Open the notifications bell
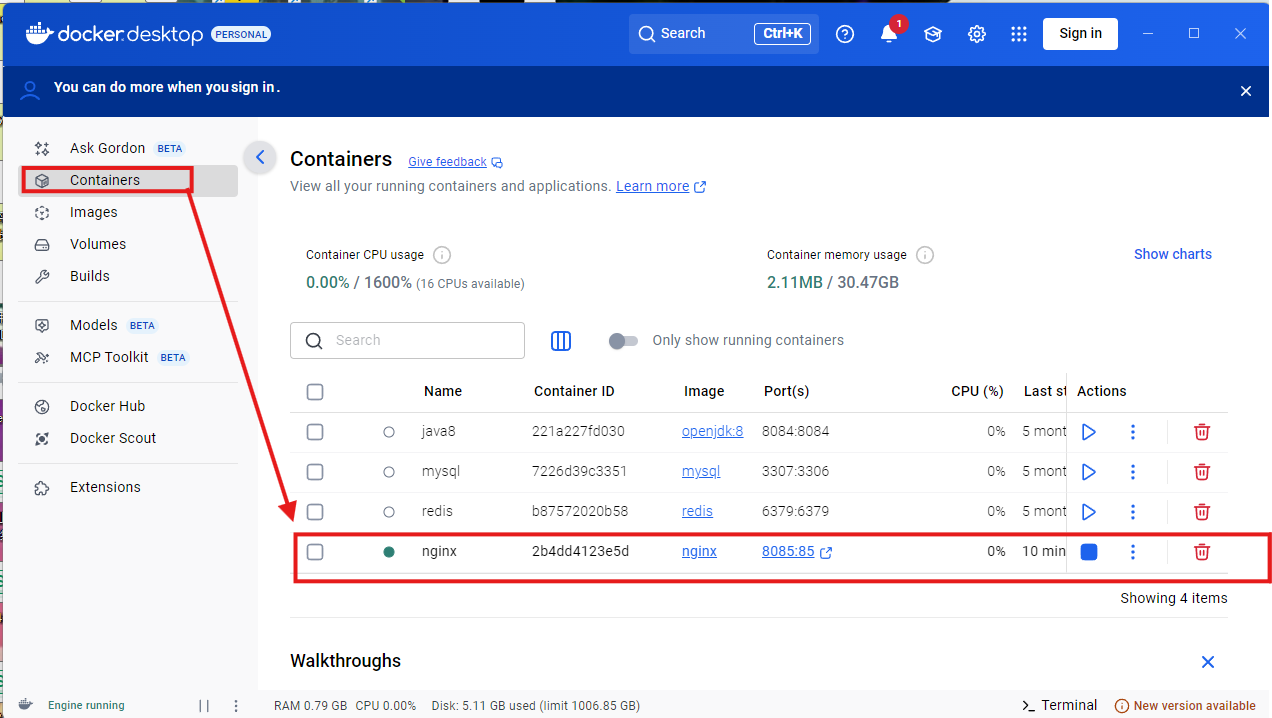 pos(889,34)
